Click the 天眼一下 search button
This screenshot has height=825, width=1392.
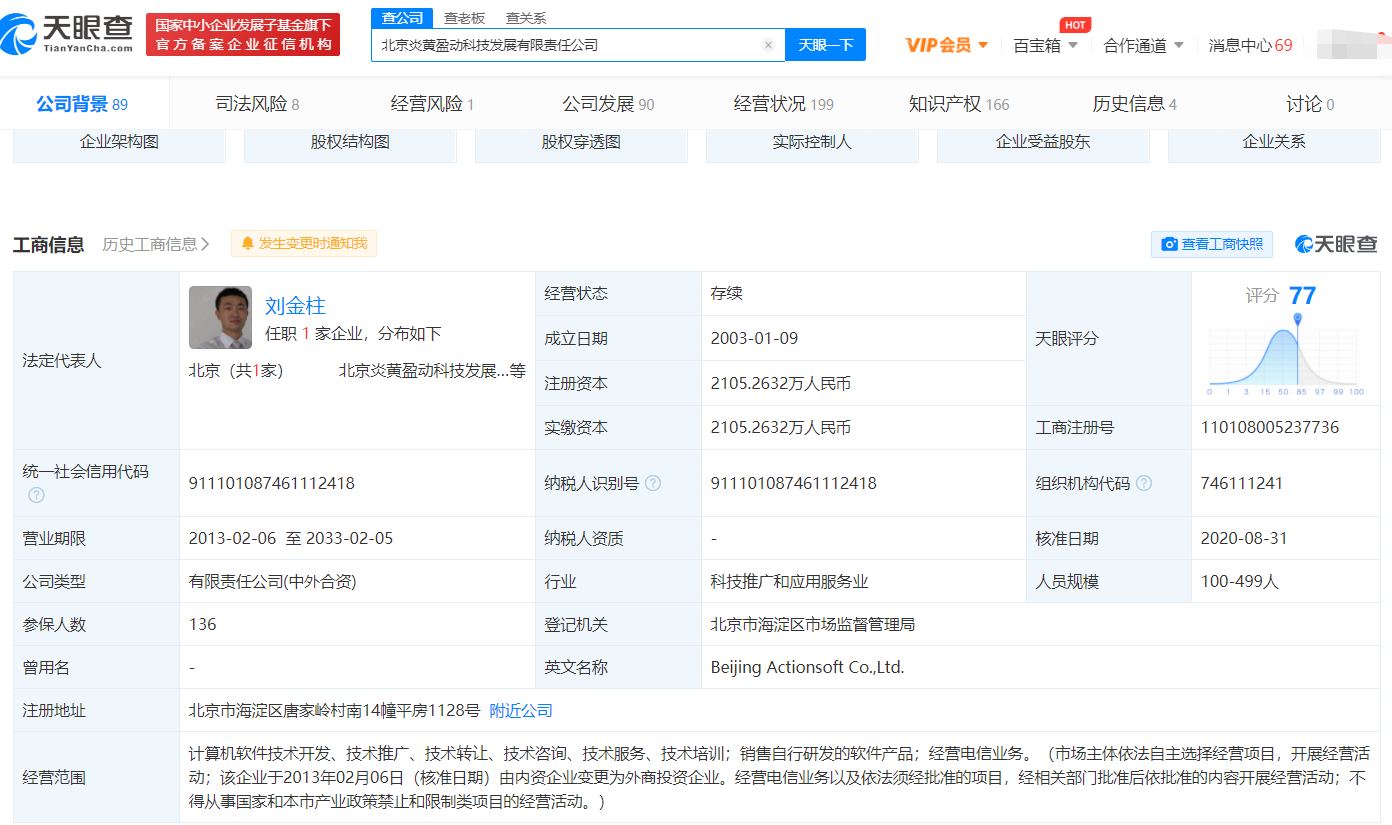point(825,45)
